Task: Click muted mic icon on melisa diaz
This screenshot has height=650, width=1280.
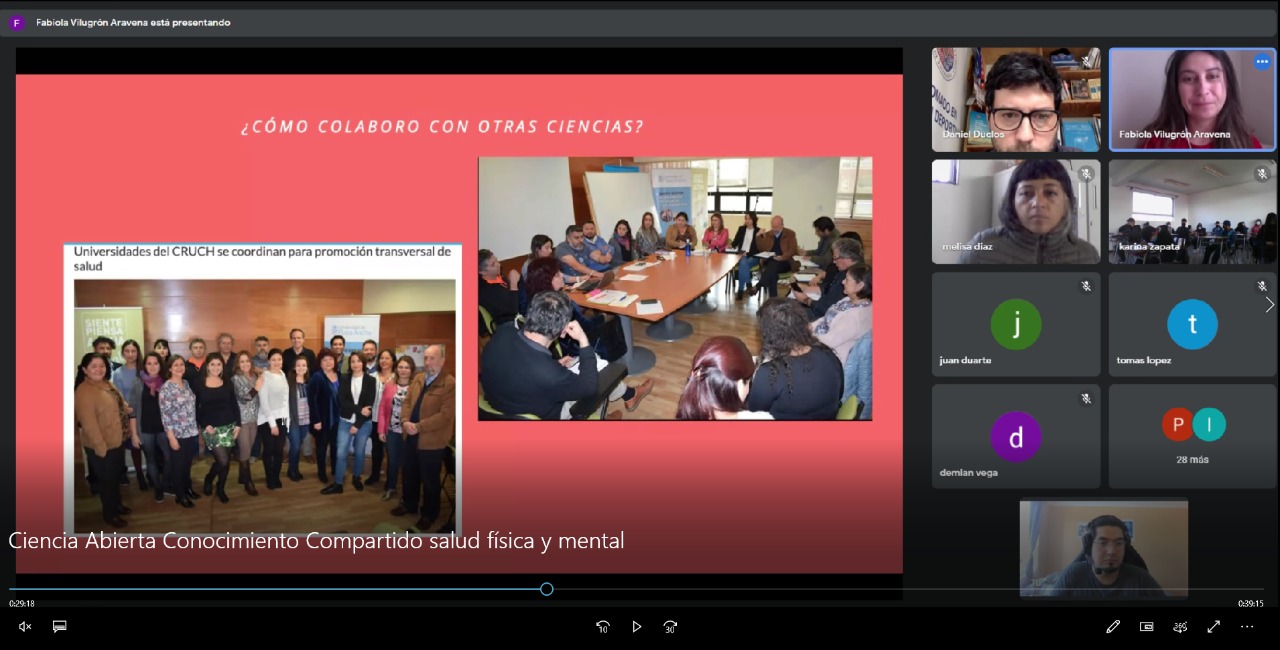Action: (x=1086, y=174)
